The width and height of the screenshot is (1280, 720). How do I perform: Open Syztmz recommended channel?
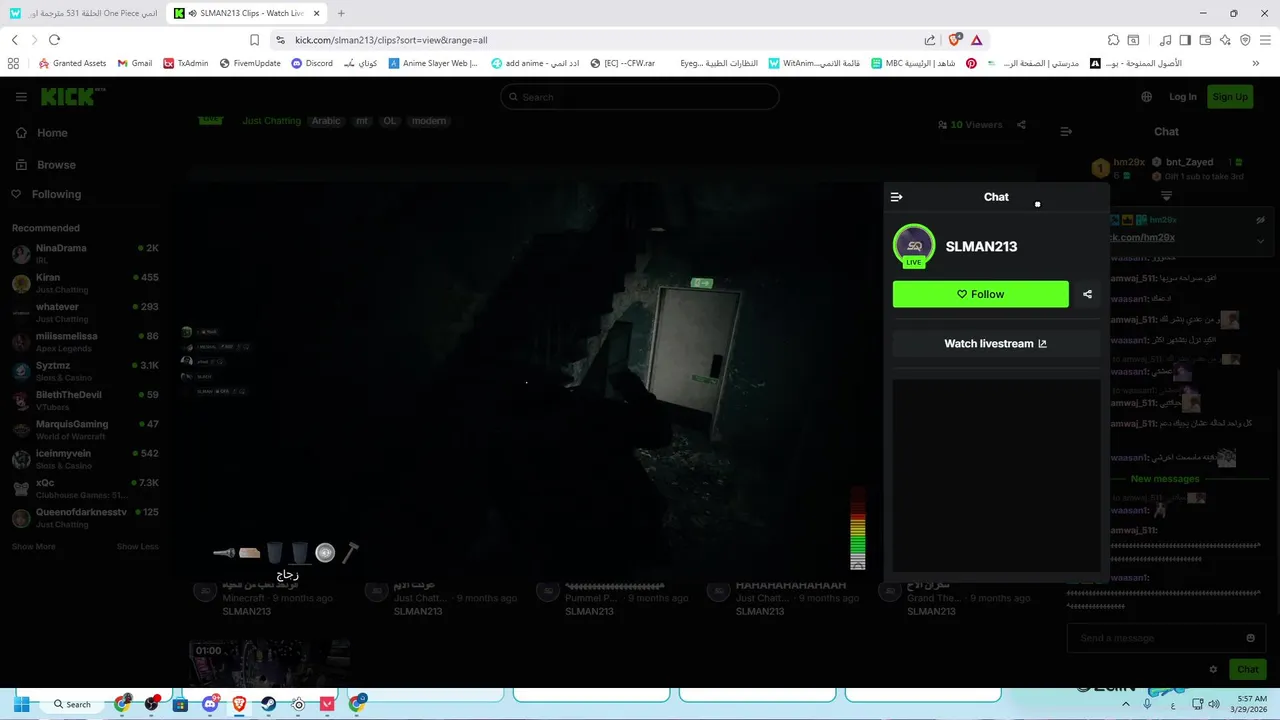click(85, 371)
